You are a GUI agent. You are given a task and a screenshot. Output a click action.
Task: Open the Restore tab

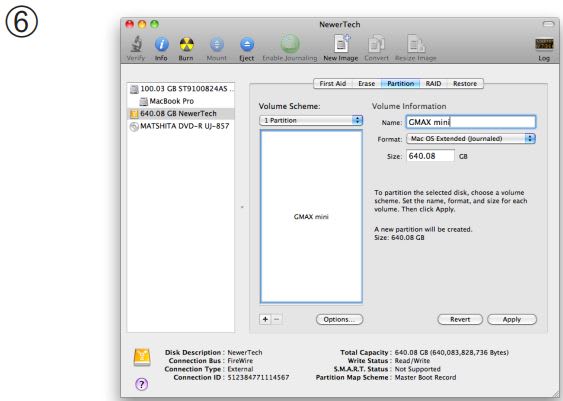(465, 84)
